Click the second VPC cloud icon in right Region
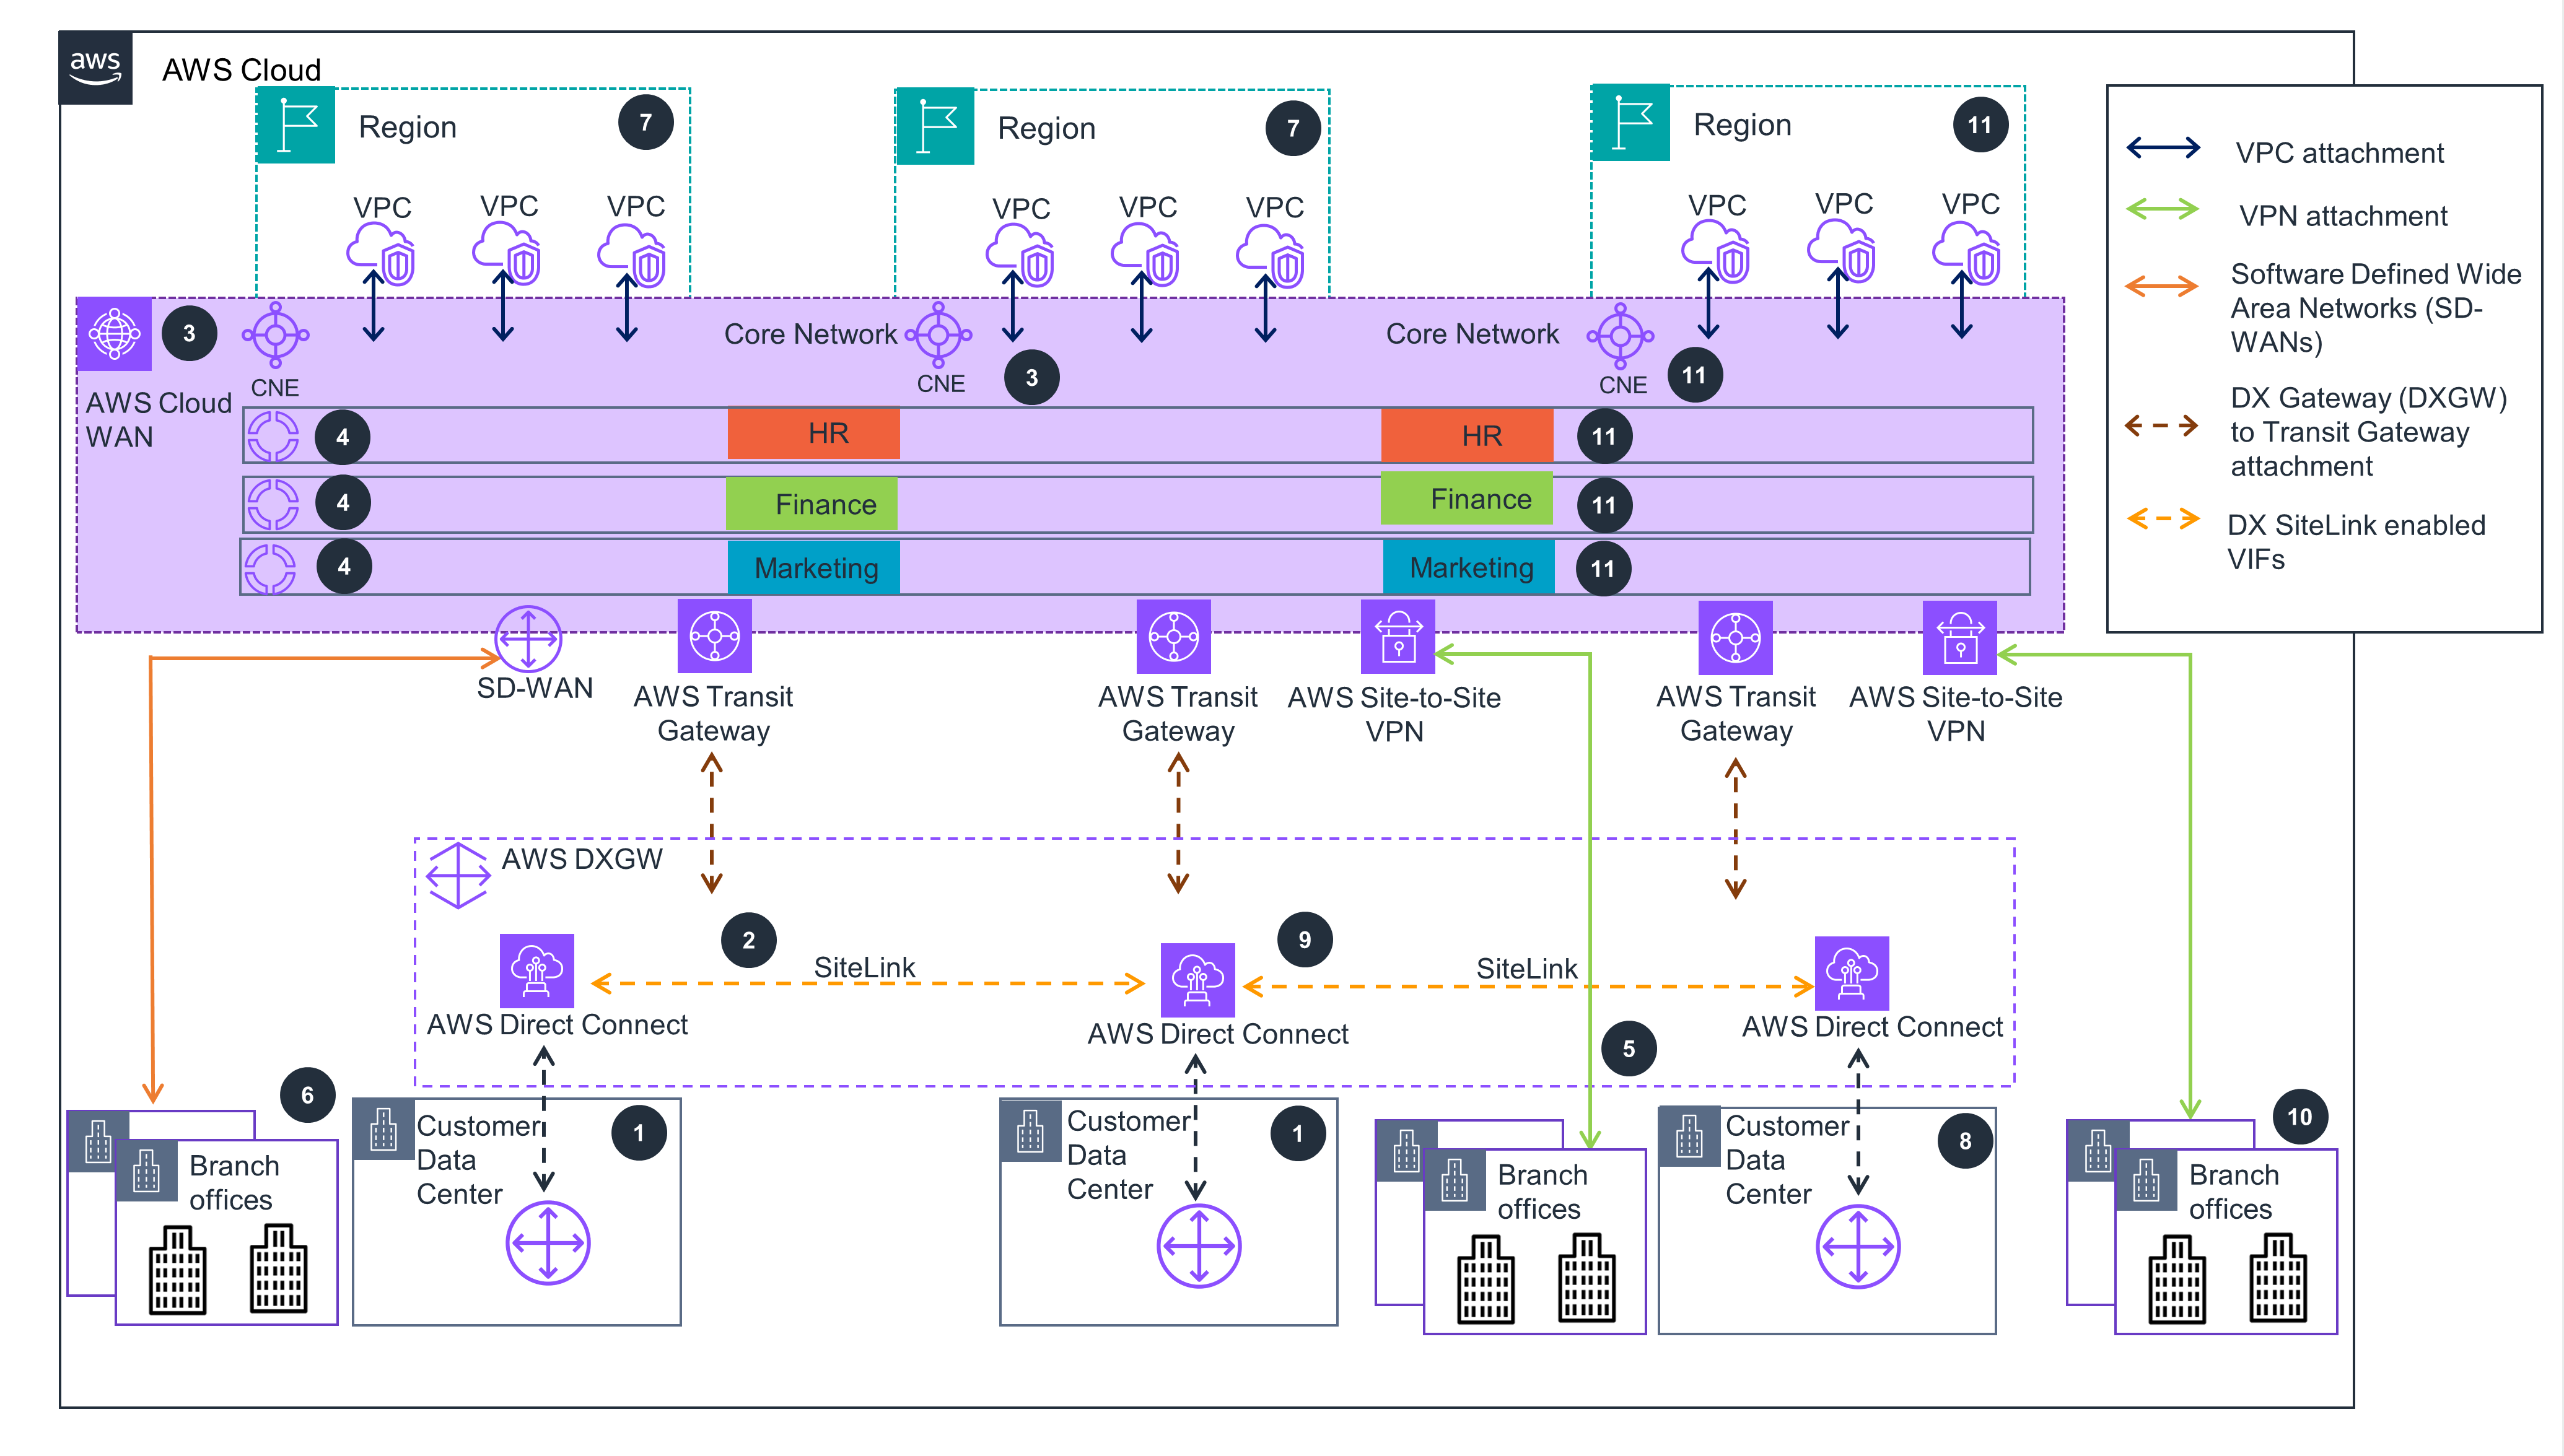 [x=1842, y=250]
